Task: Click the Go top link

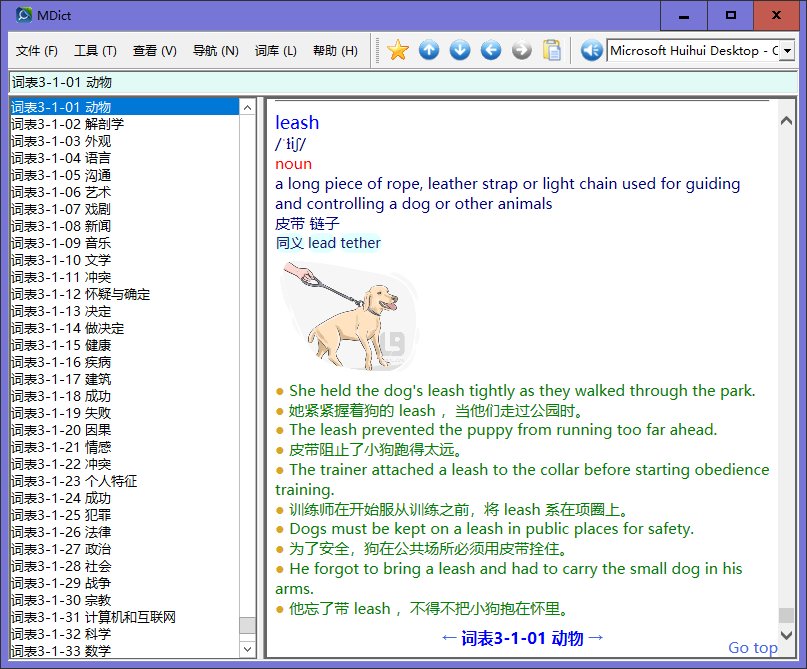Action: point(752,648)
